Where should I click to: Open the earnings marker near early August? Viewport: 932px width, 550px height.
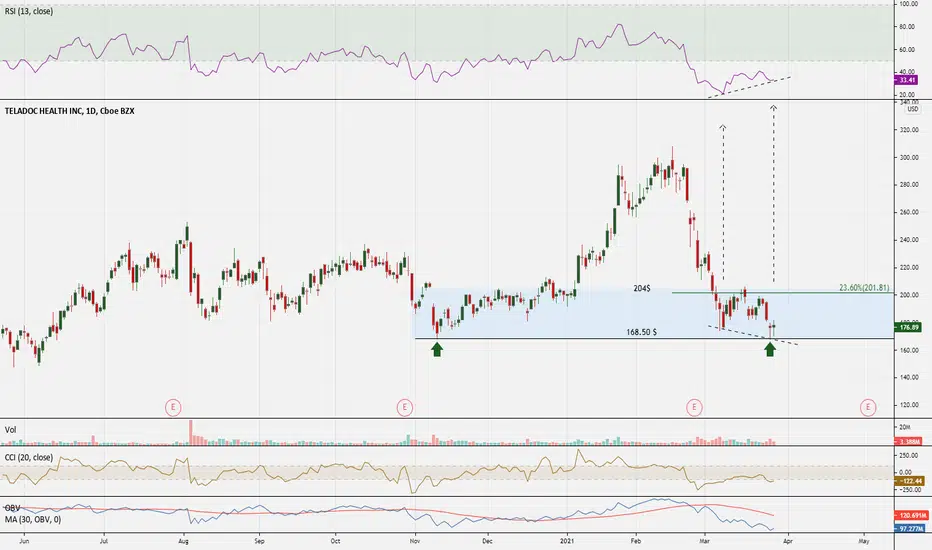click(173, 407)
